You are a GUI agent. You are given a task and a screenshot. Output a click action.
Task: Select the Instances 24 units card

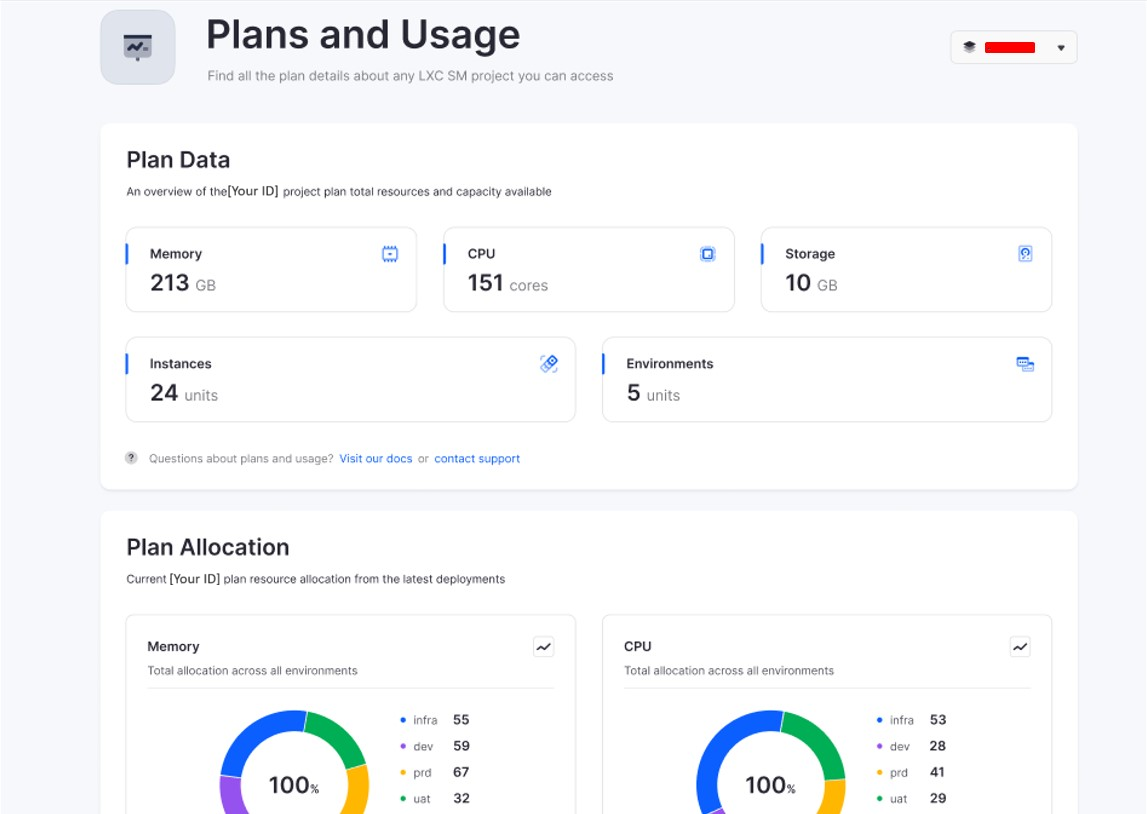click(350, 380)
